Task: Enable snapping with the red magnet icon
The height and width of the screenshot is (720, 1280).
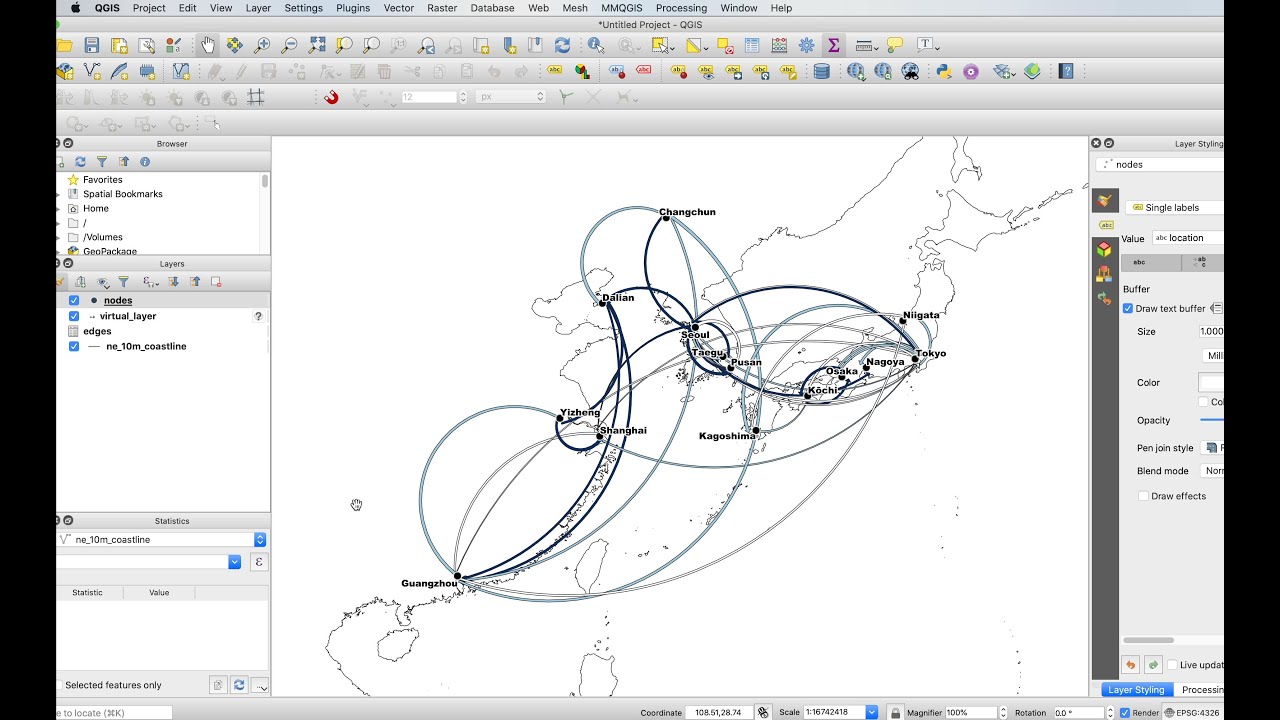Action: tap(331, 97)
